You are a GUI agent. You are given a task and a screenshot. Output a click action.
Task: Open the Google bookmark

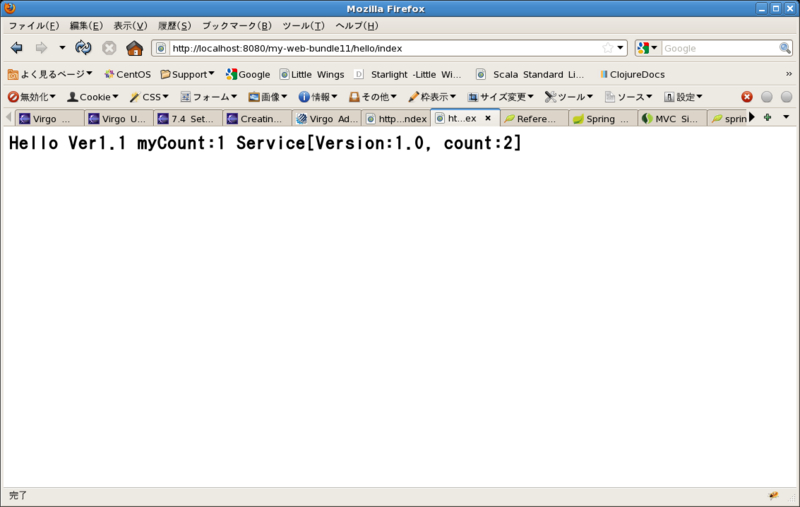pos(248,74)
